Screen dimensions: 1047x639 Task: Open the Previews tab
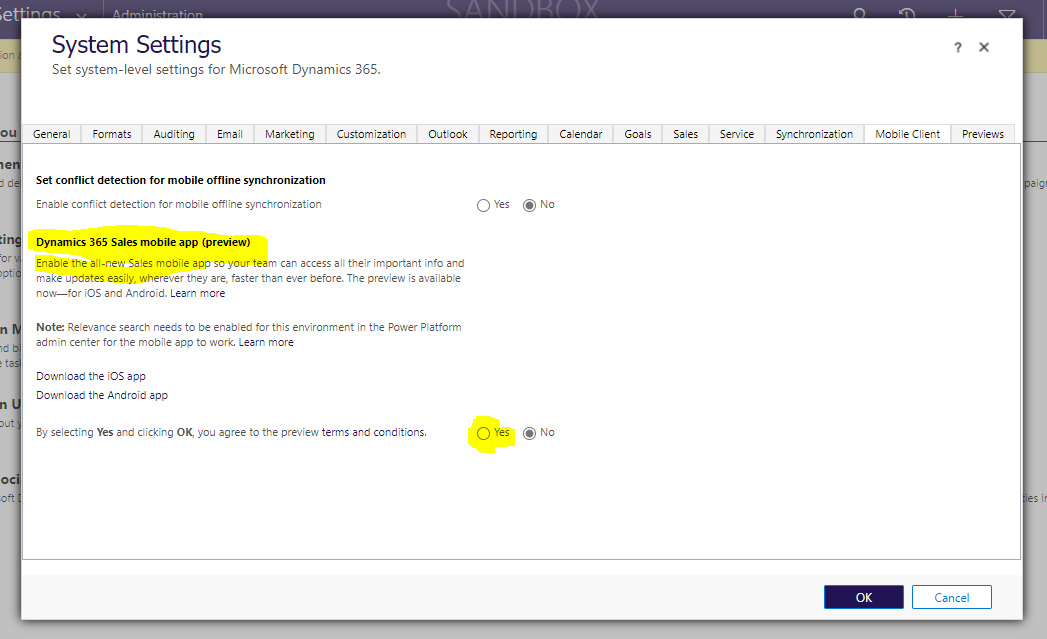coord(982,134)
